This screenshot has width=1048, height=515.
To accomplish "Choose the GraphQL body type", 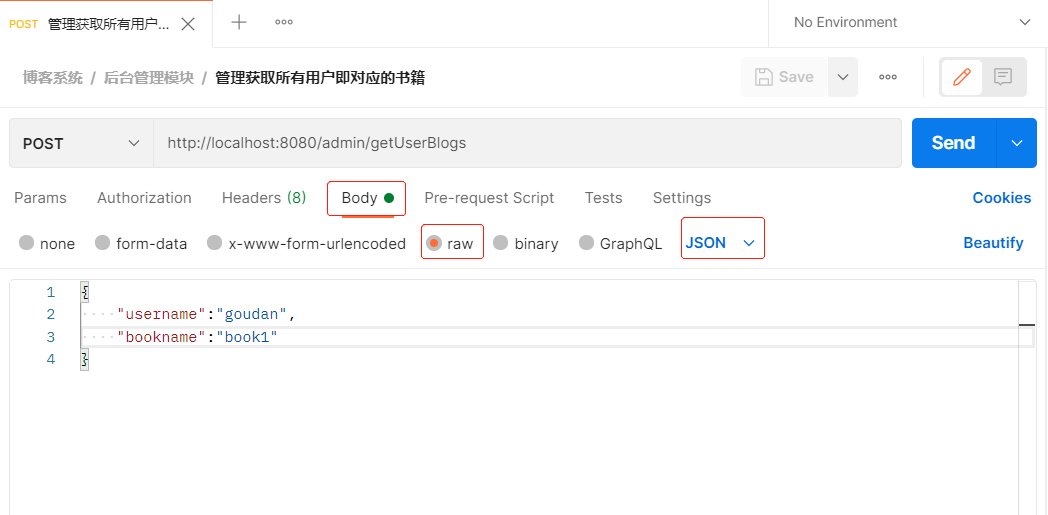I will coord(621,243).
